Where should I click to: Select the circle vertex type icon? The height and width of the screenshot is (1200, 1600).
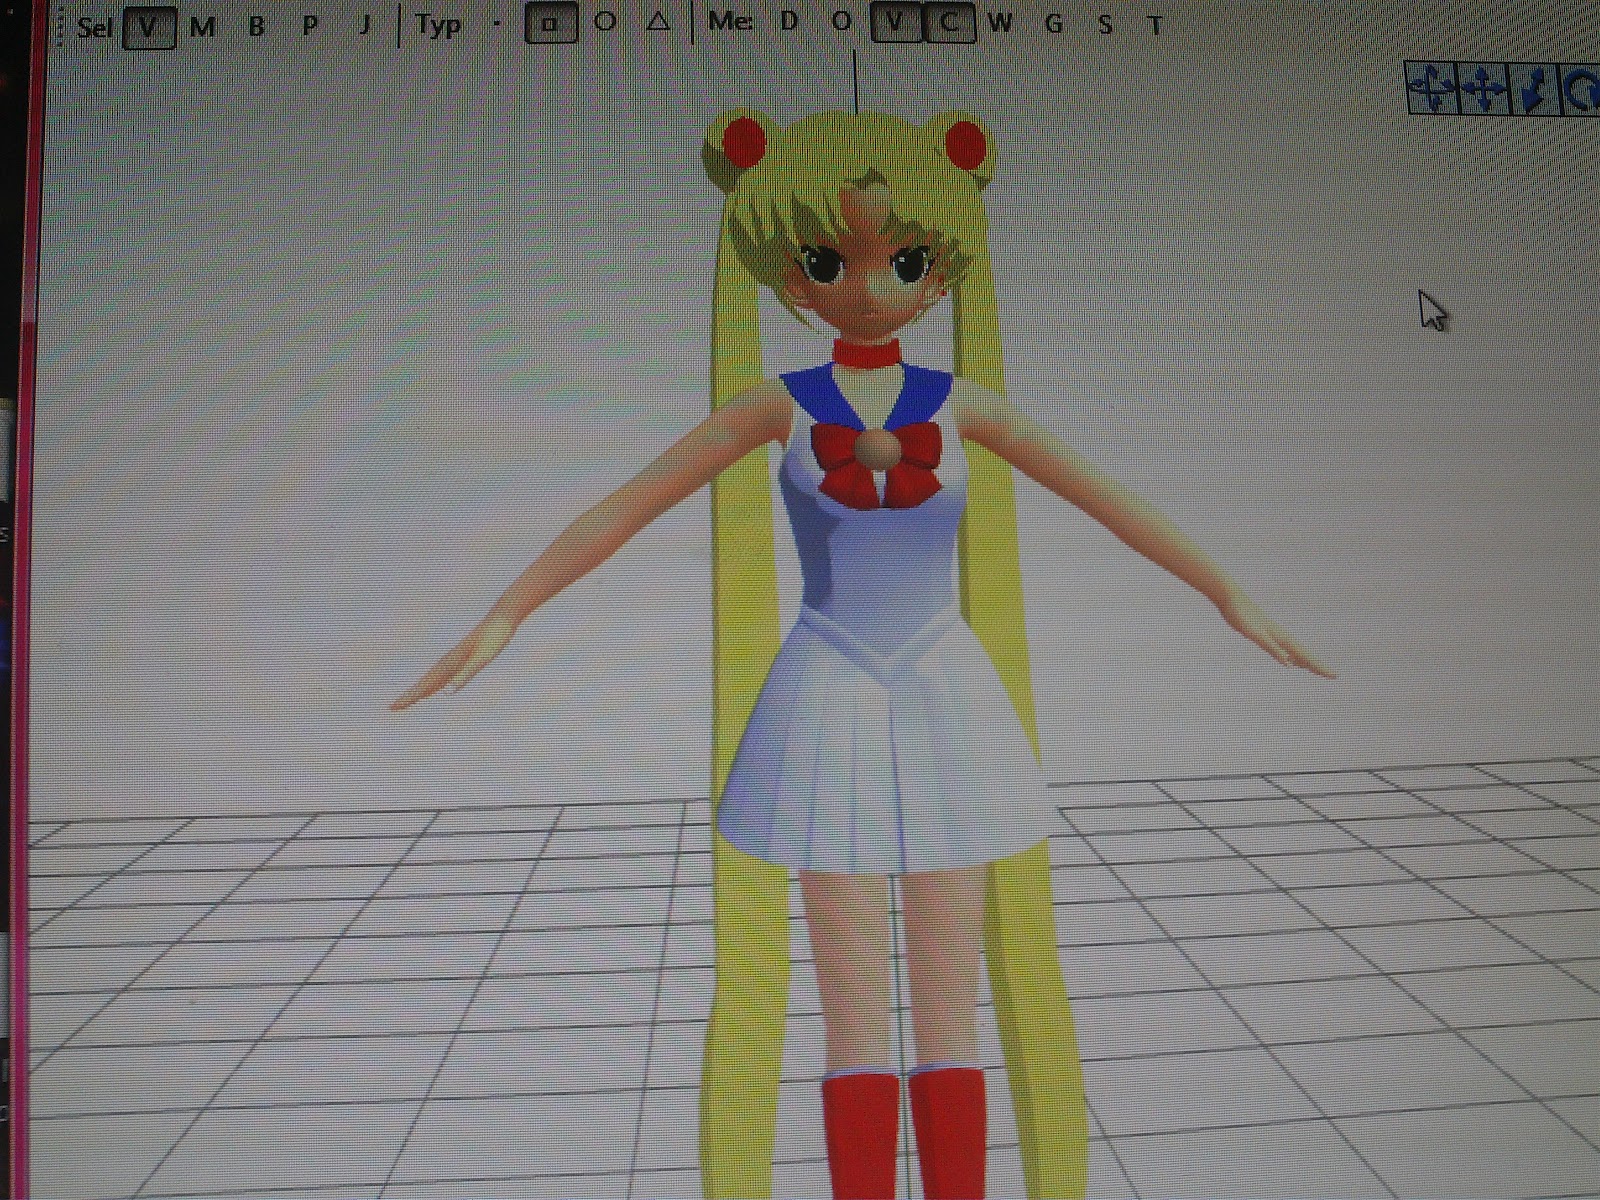click(x=603, y=26)
